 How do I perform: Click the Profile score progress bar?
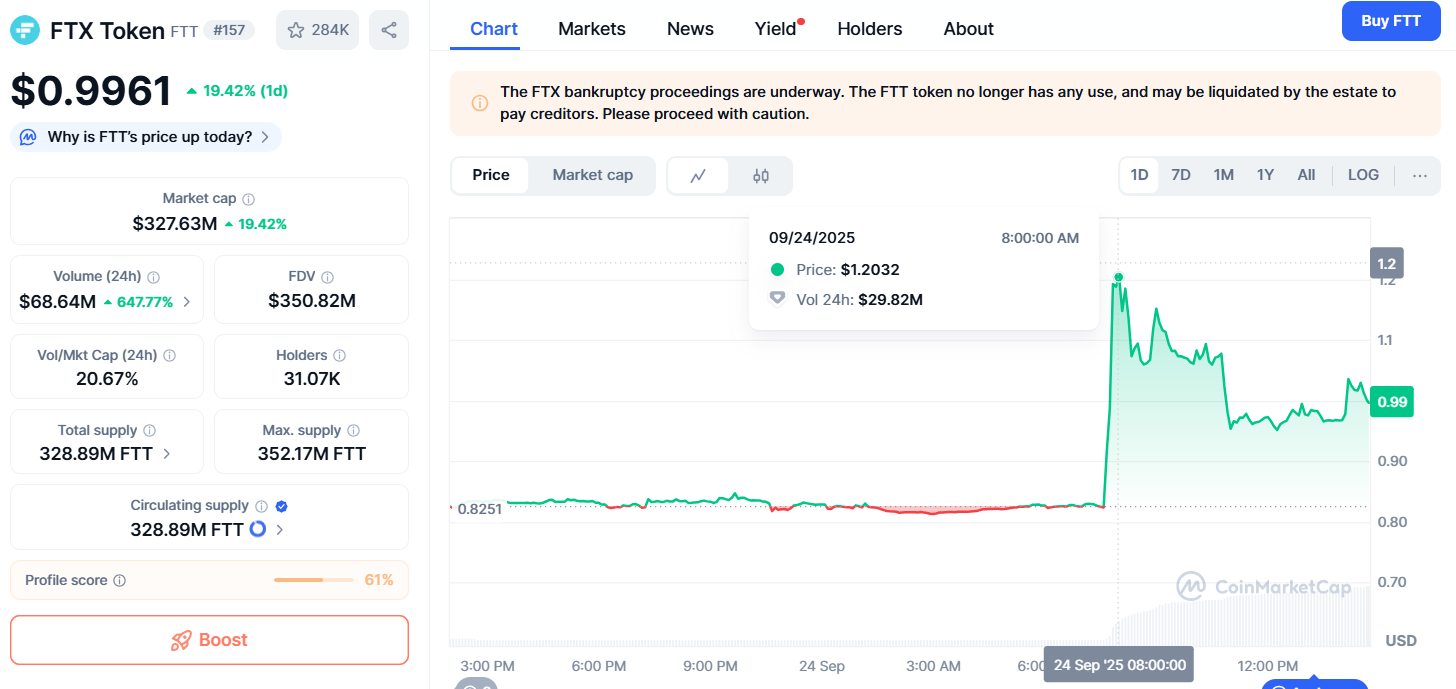(313, 580)
